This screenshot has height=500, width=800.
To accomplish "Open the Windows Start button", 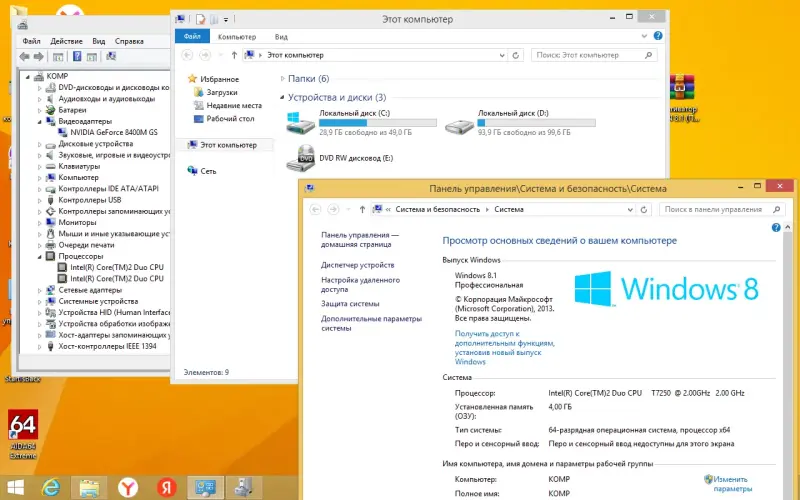I will point(15,488).
